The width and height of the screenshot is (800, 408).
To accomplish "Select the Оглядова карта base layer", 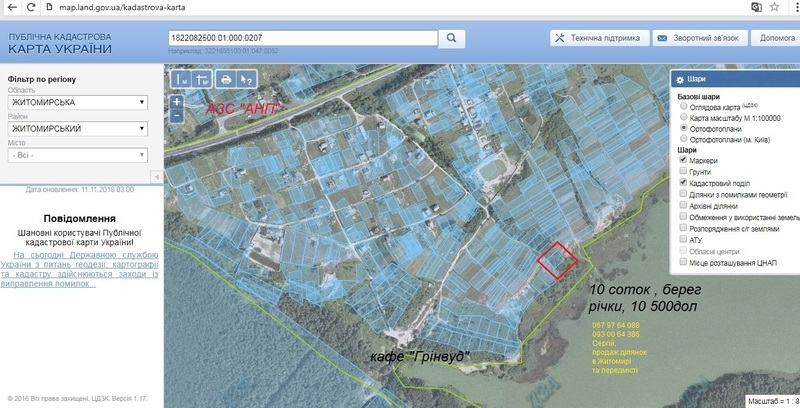I will [683, 106].
